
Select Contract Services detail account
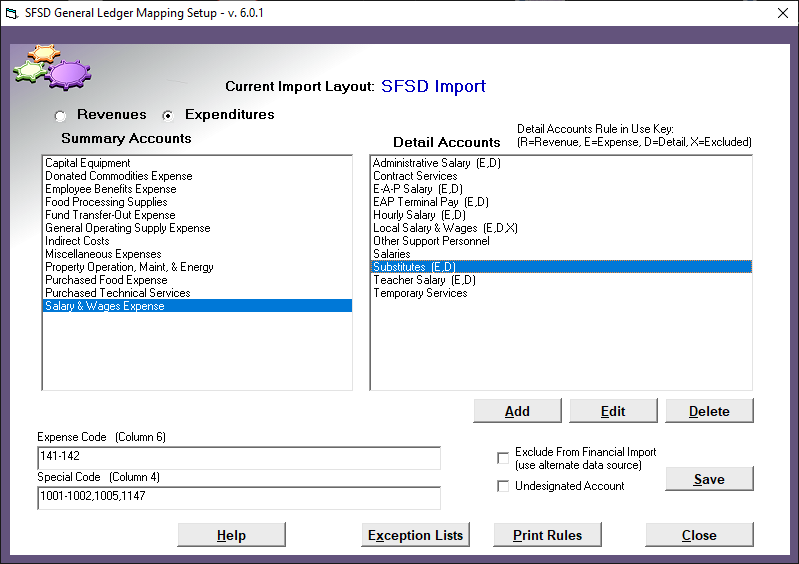561,176
